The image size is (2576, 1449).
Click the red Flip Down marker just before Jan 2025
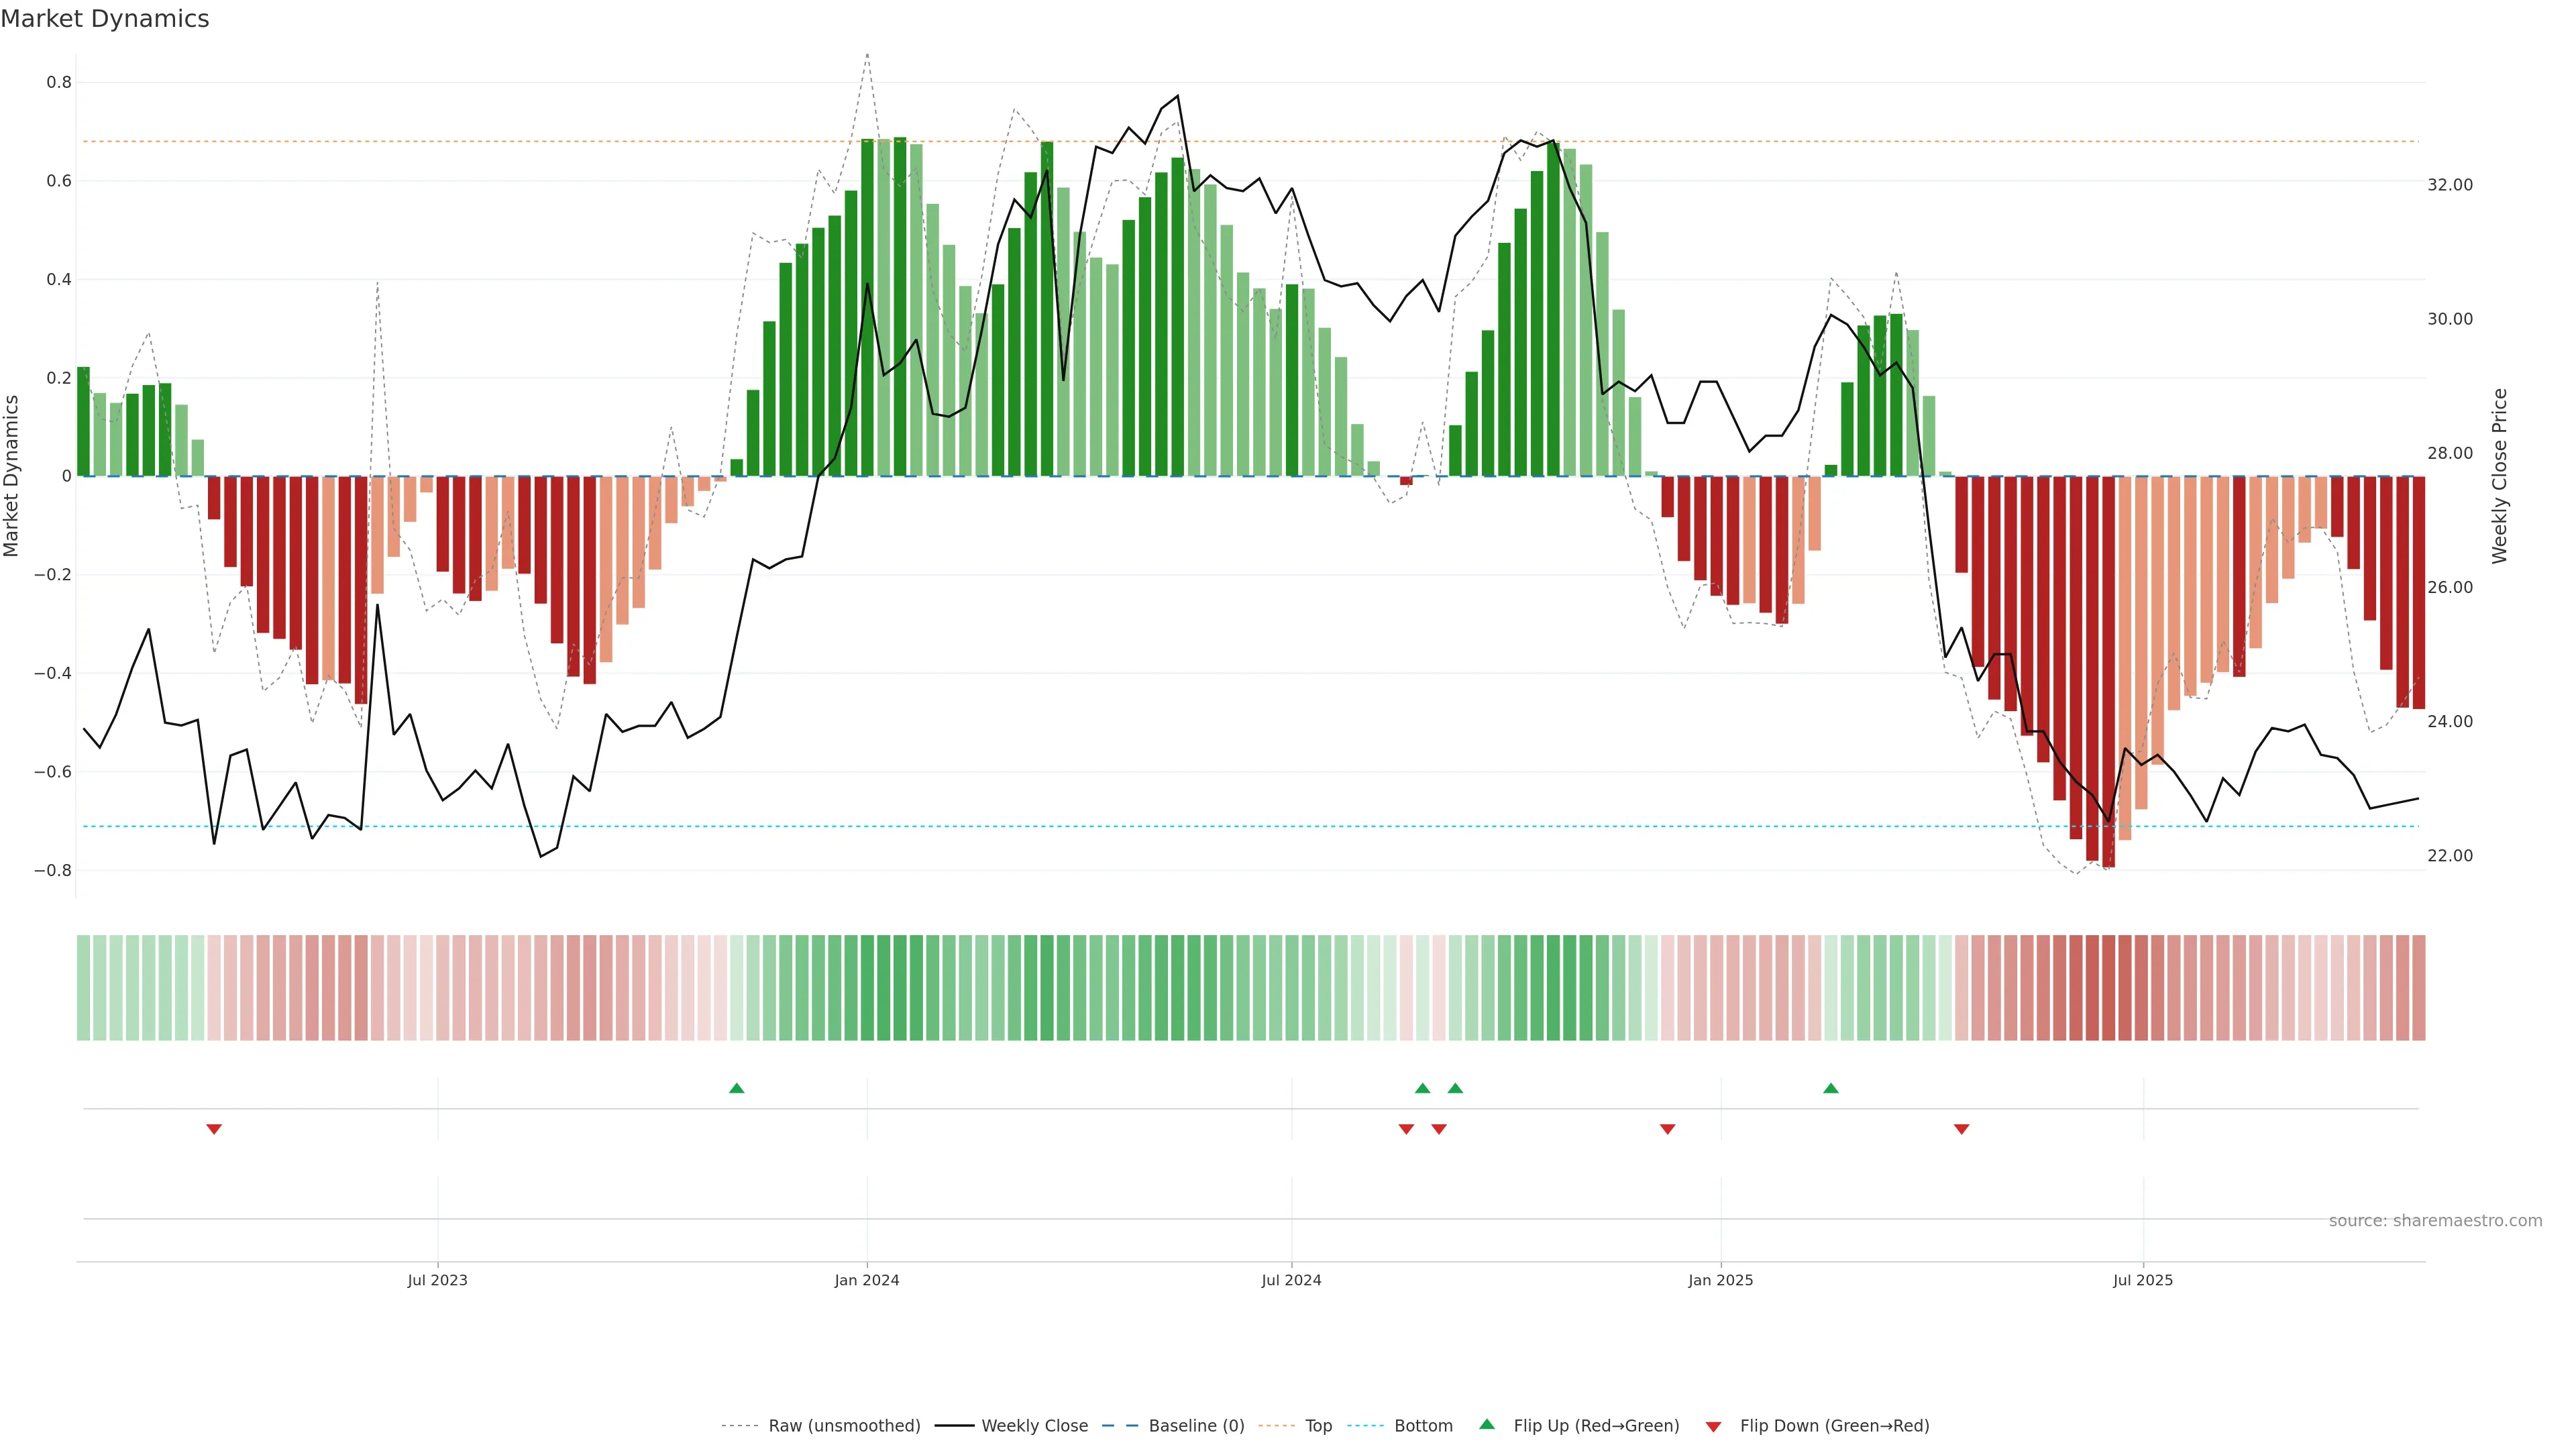1668,1129
